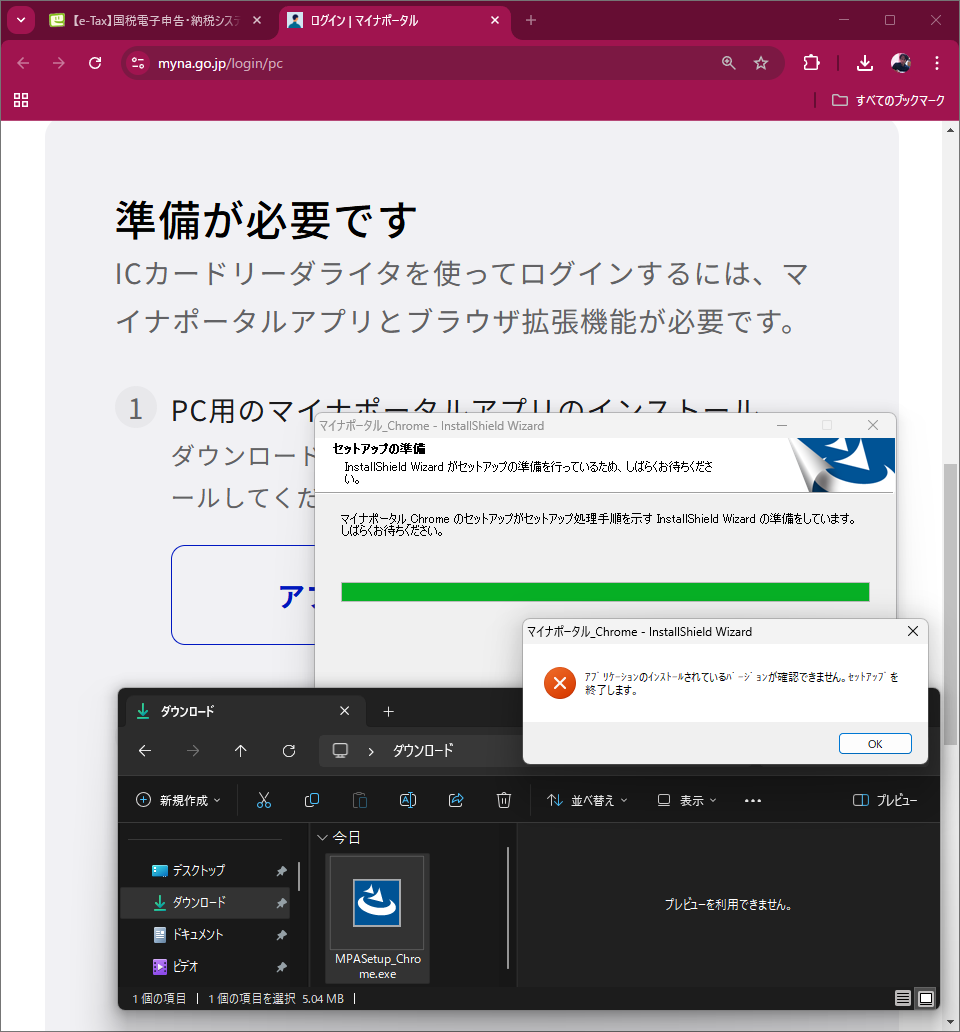Click the ダウンロード Explorer tab title
Image resolution: width=960 pixels, height=1032 pixels.
188,711
